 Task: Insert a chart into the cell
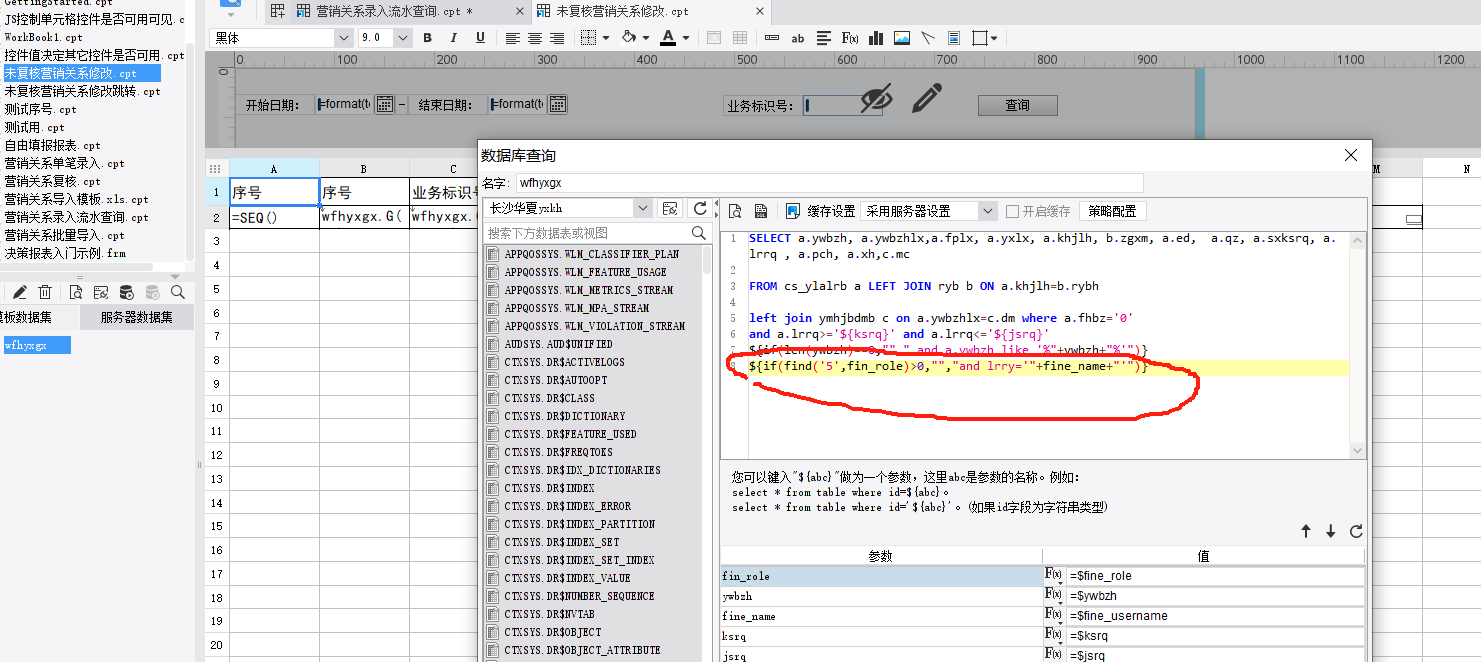pos(876,38)
